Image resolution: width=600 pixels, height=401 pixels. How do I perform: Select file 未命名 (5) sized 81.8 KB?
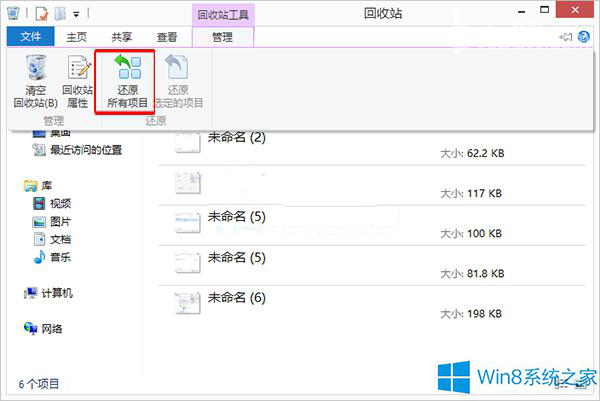tap(372, 265)
